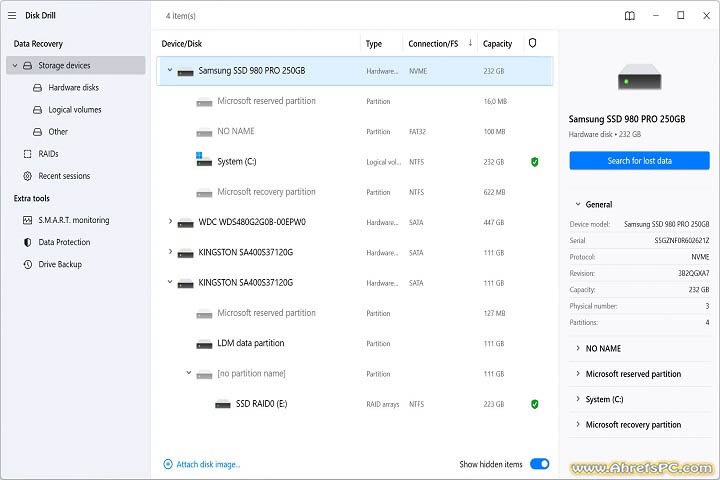Open Recent sessions in the sidebar

pos(64,176)
